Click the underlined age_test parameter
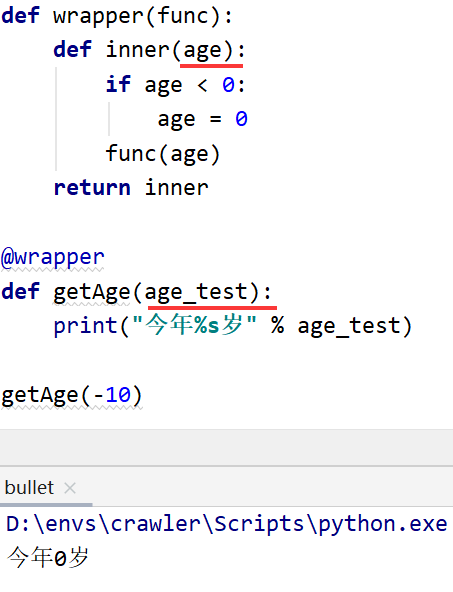Viewport: 453px width, 592px height. coord(196,293)
